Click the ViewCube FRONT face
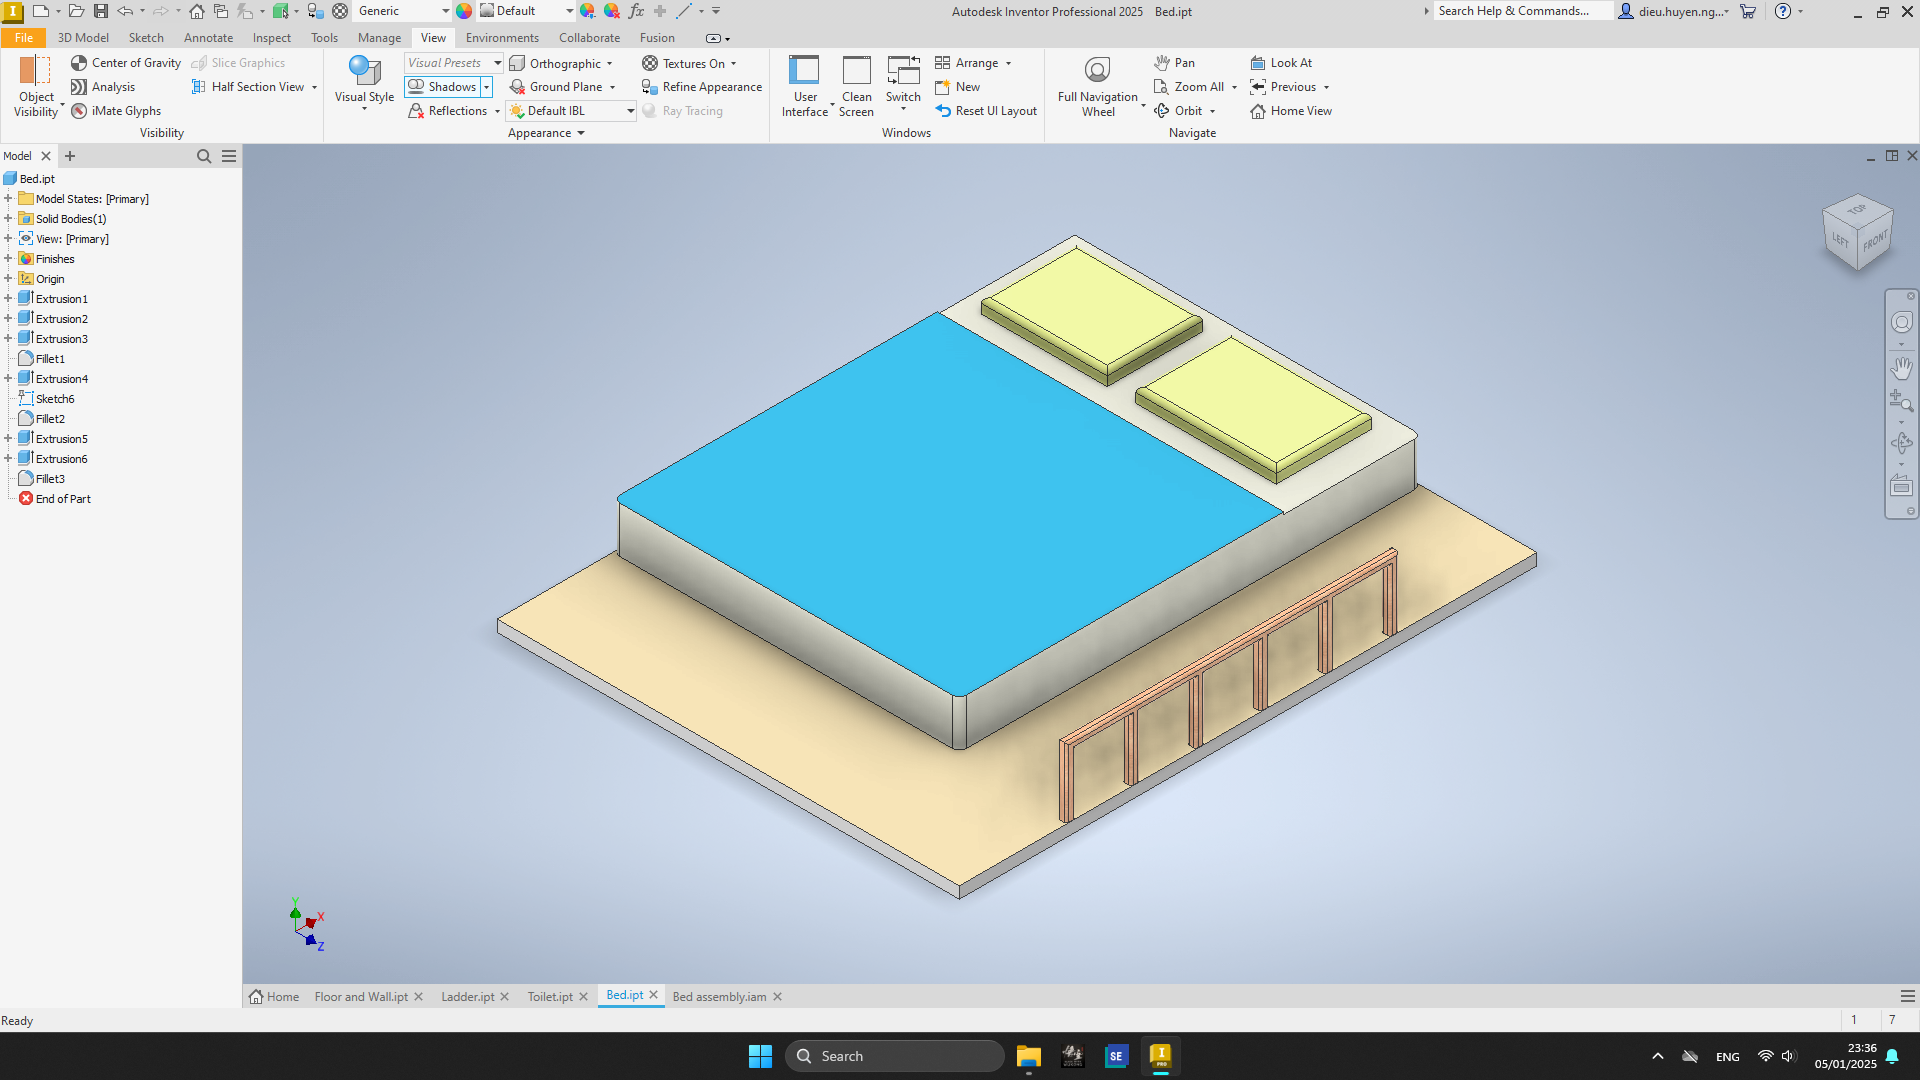1920x1080 pixels. point(1875,241)
